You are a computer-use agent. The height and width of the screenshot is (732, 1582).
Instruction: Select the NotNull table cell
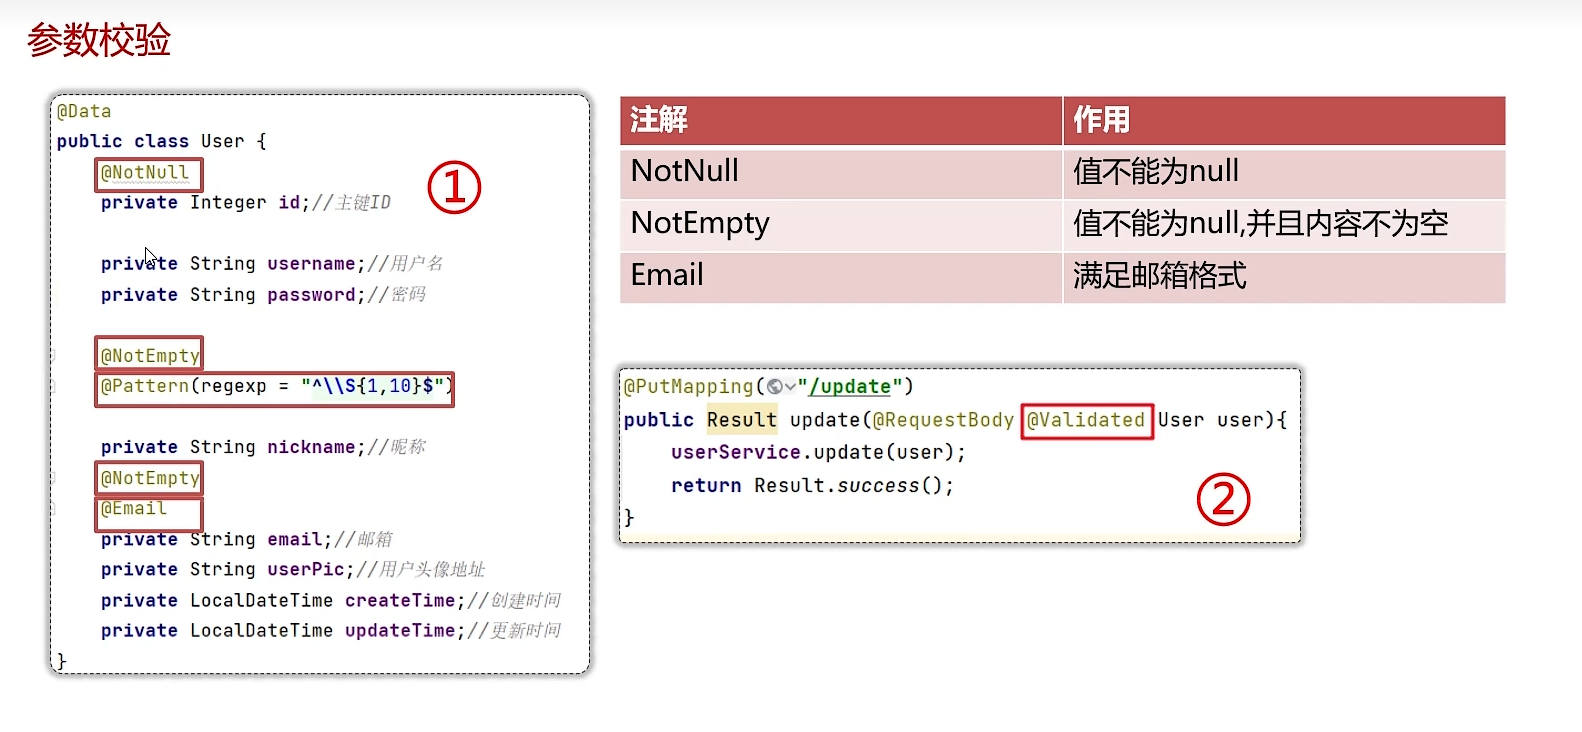841,173
